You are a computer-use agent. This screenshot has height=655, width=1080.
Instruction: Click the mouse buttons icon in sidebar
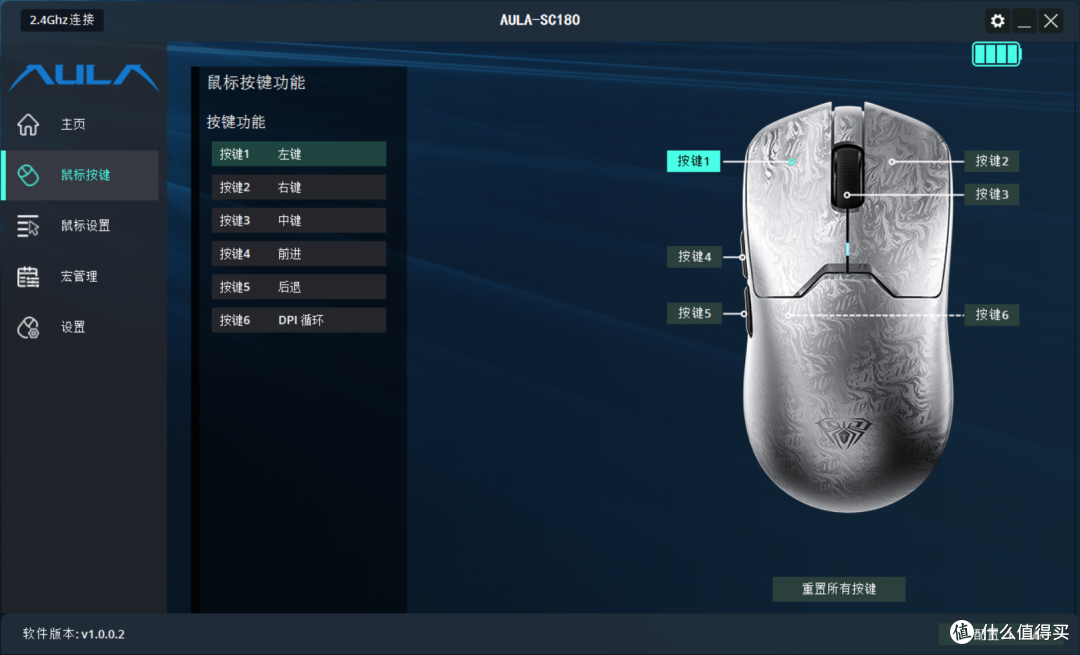click(x=28, y=175)
